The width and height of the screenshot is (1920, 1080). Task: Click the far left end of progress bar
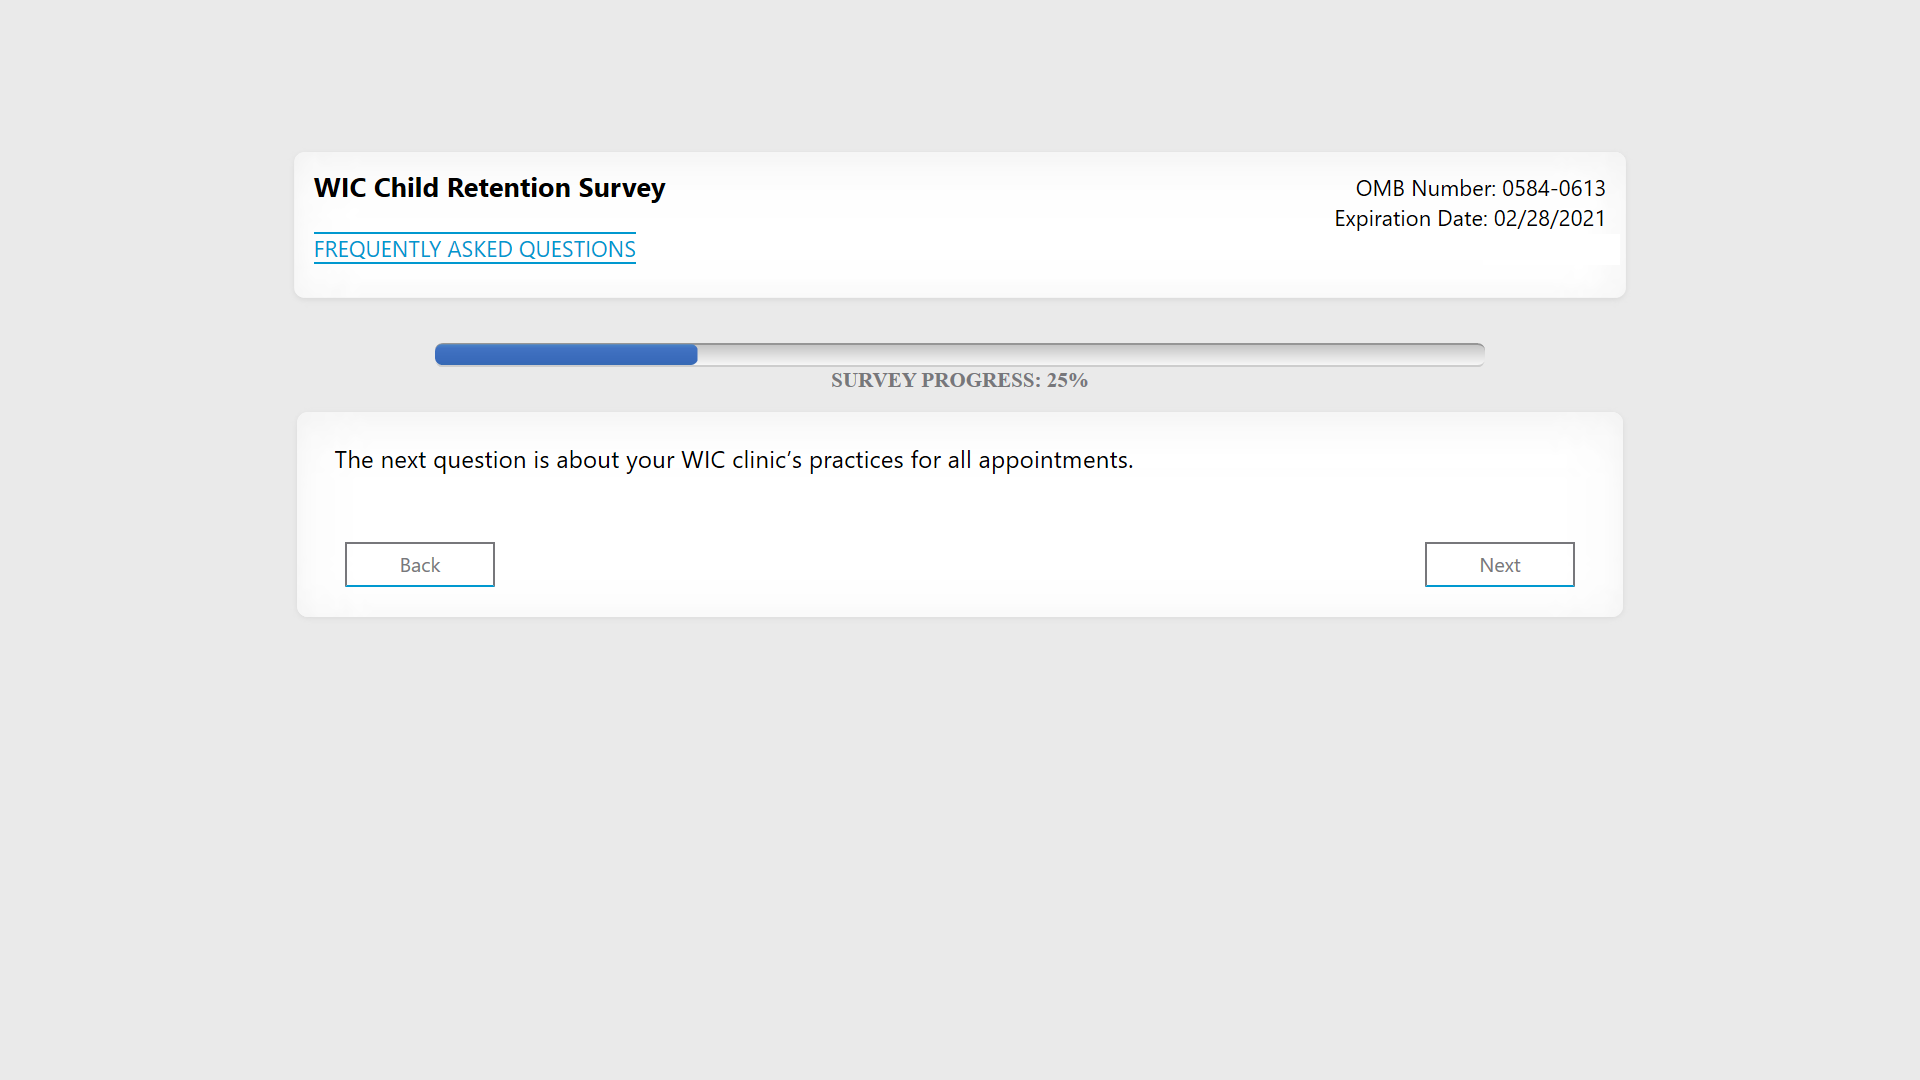(x=443, y=354)
